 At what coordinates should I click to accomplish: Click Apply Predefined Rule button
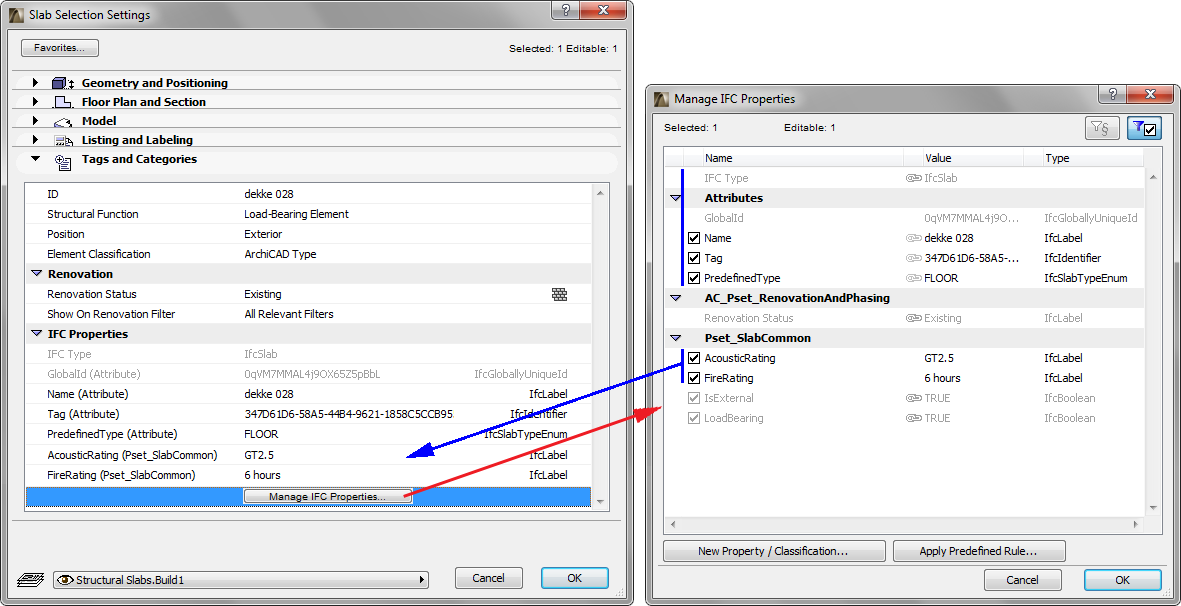pyautogui.click(x=979, y=551)
